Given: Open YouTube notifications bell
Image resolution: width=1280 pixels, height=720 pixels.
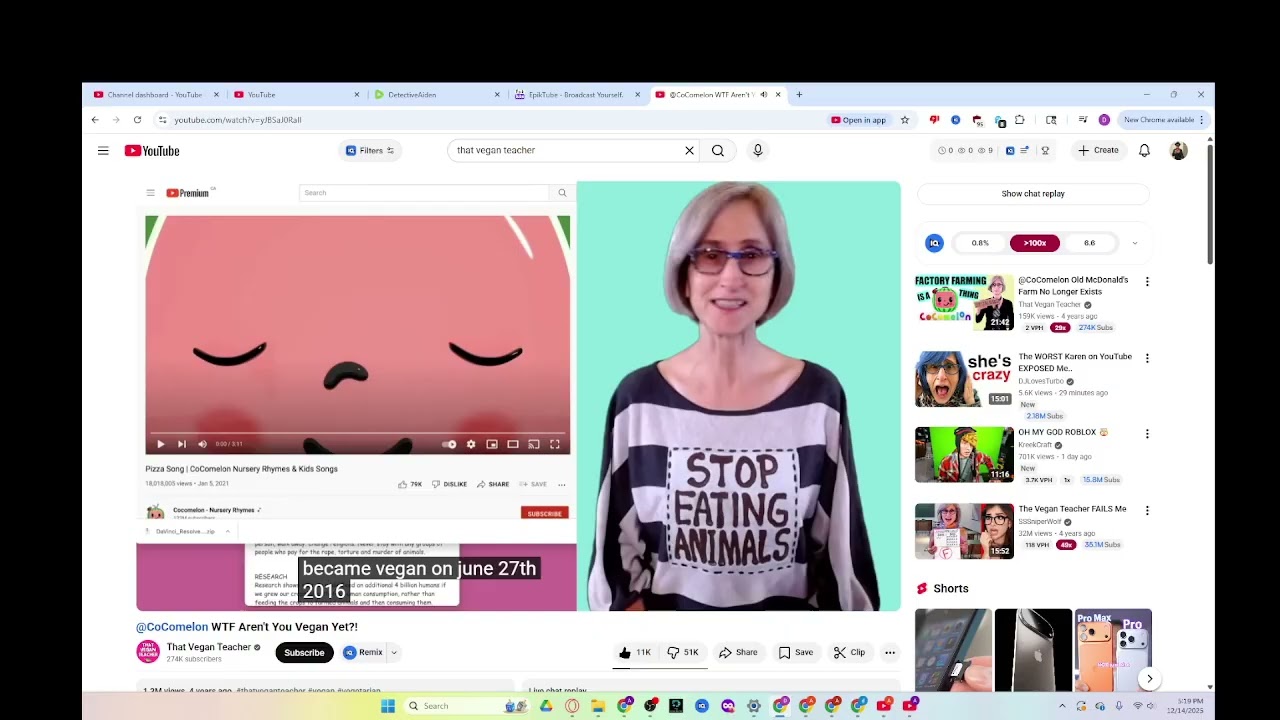Looking at the screenshot, I should (1145, 150).
